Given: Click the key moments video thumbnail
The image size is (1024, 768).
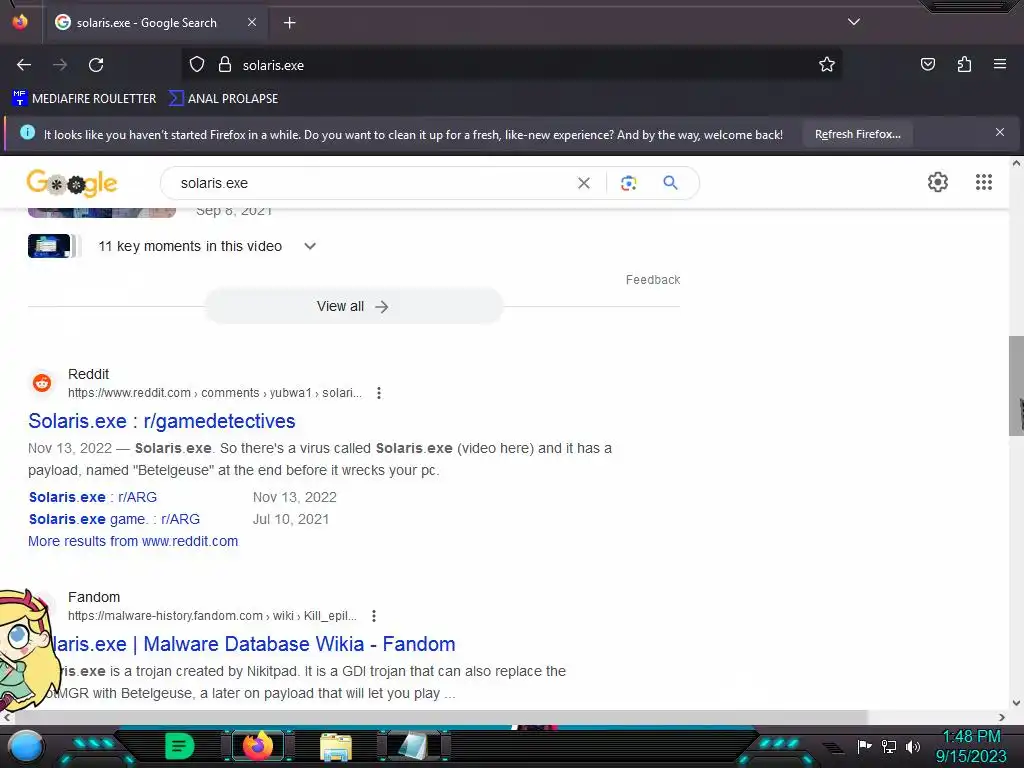Looking at the screenshot, I should [50, 246].
